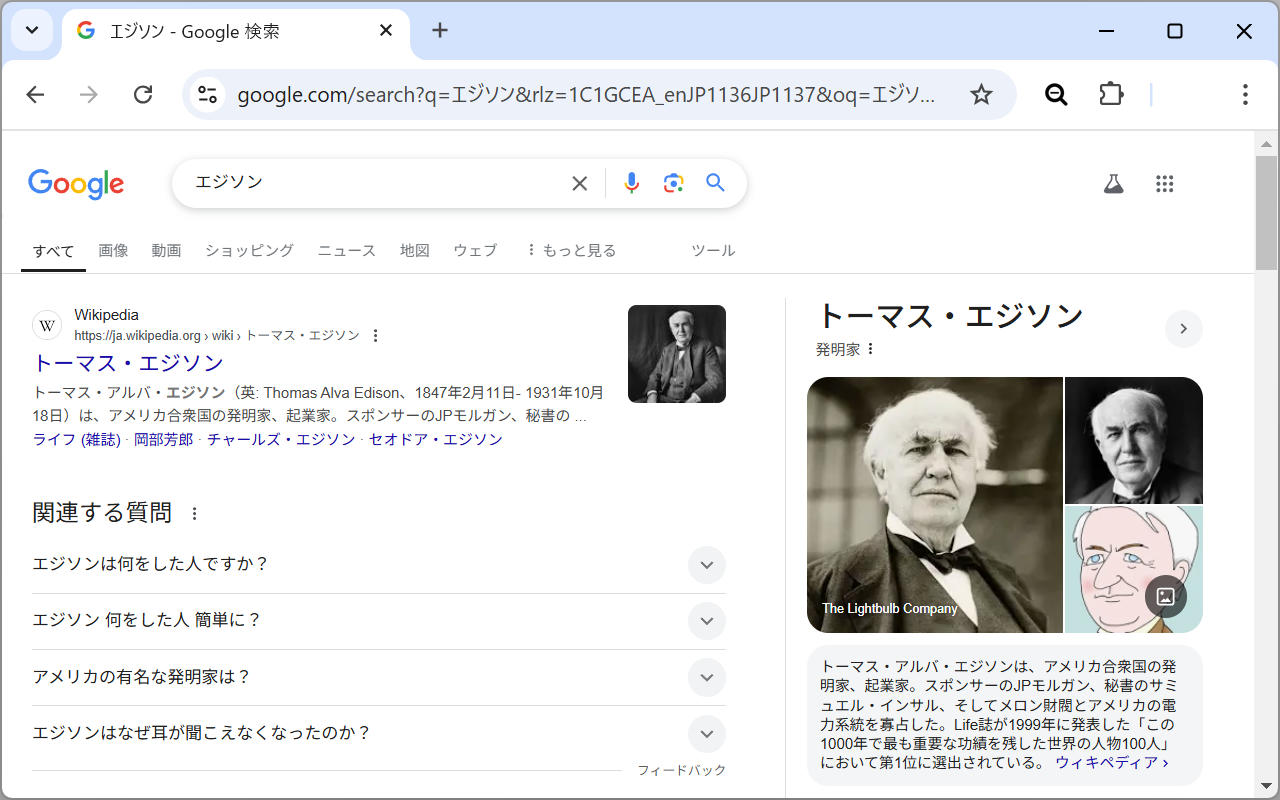Open the three-dot menu next to 発明家

click(x=870, y=349)
